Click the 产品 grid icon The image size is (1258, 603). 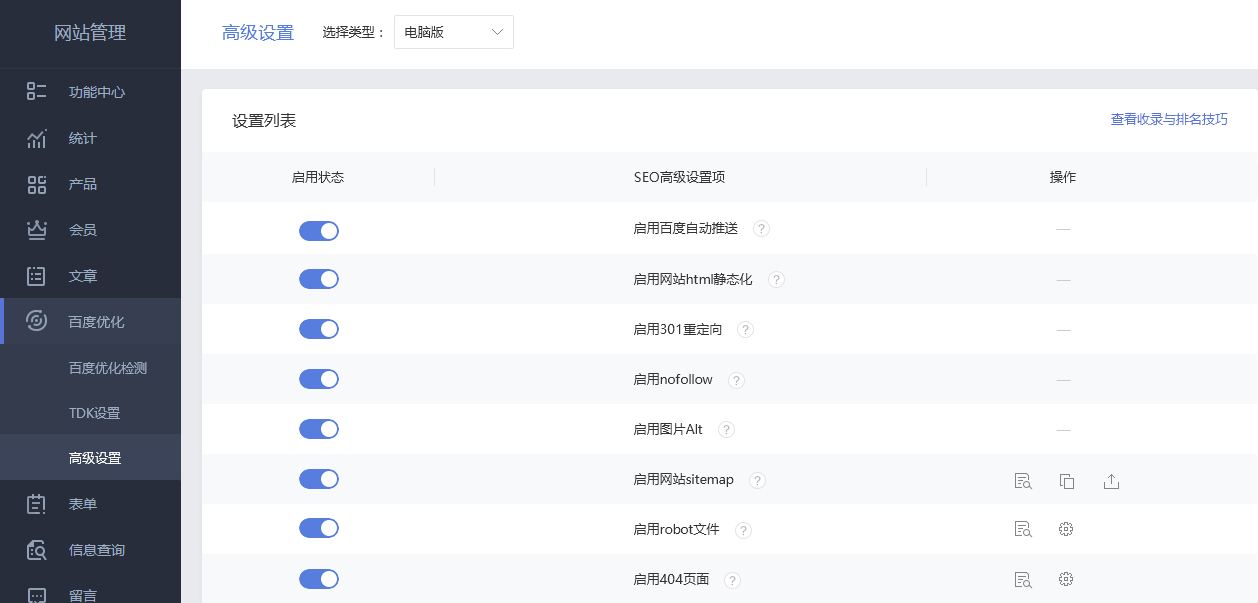(37, 184)
